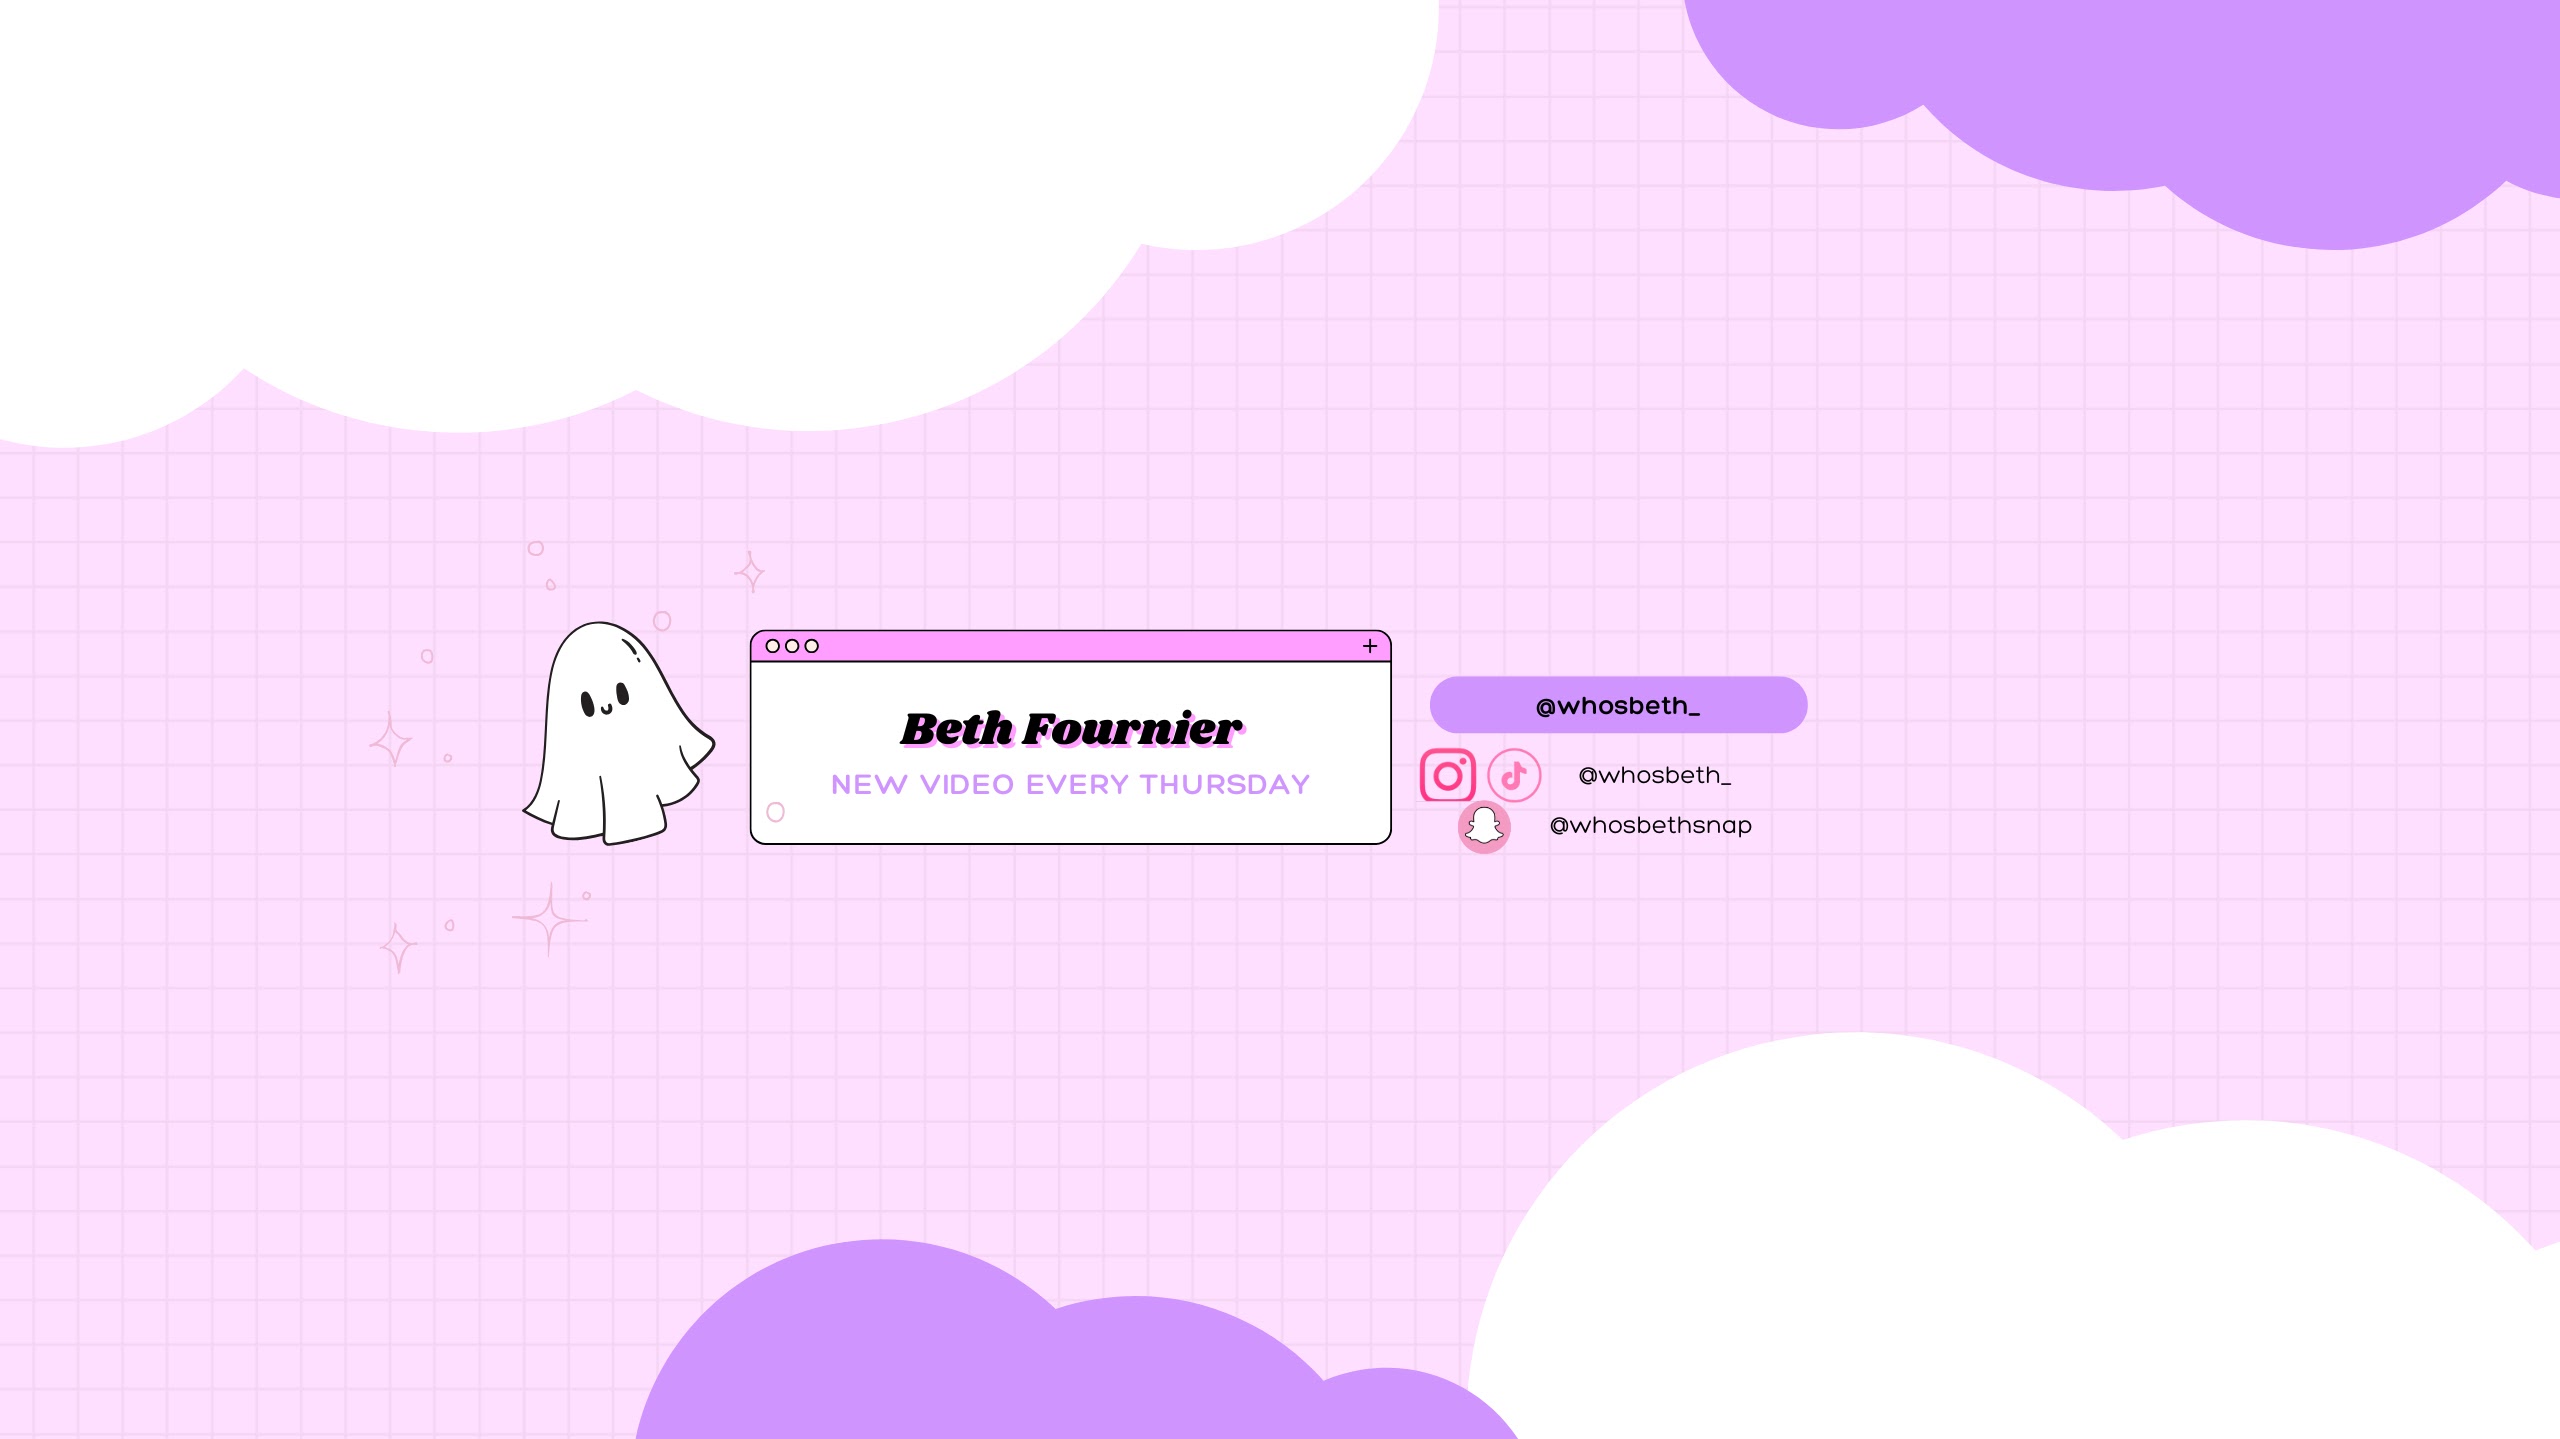
Task: Click the Instagram logo icon
Action: (1447, 775)
